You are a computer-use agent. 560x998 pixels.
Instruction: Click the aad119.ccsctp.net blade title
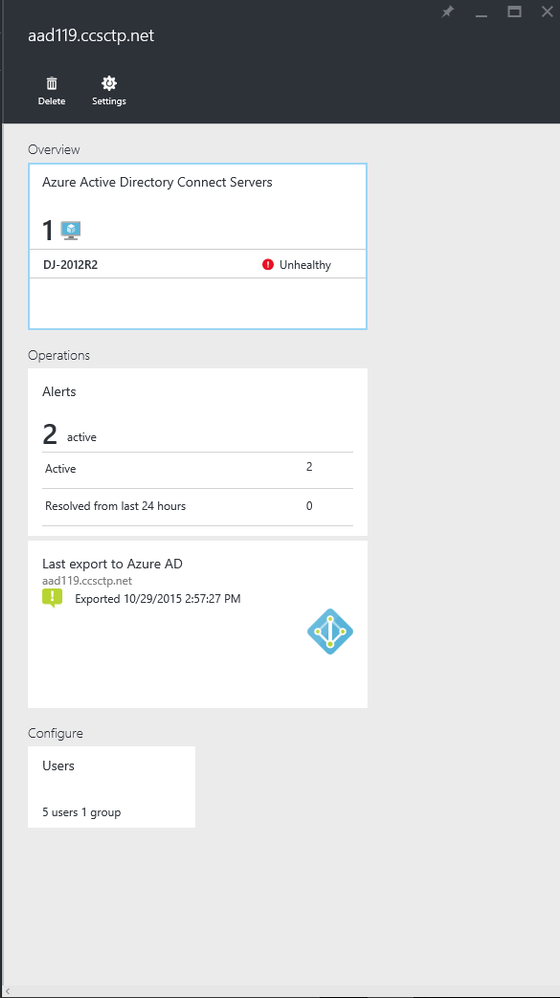91,36
